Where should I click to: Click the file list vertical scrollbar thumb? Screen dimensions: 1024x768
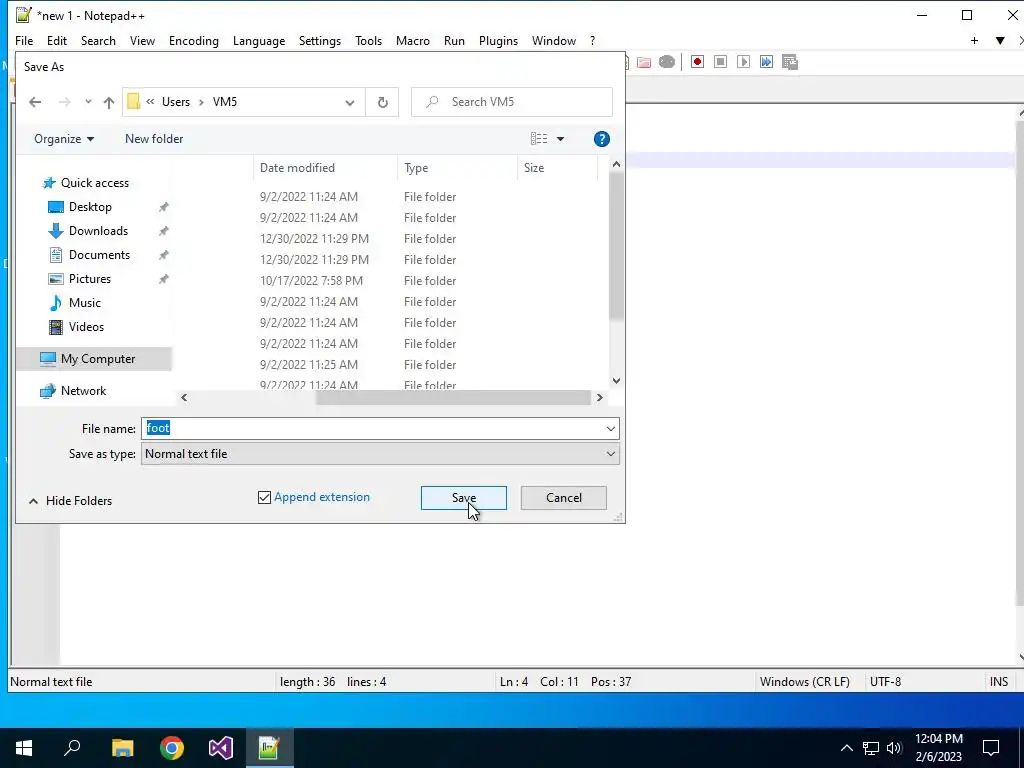tap(616, 247)
